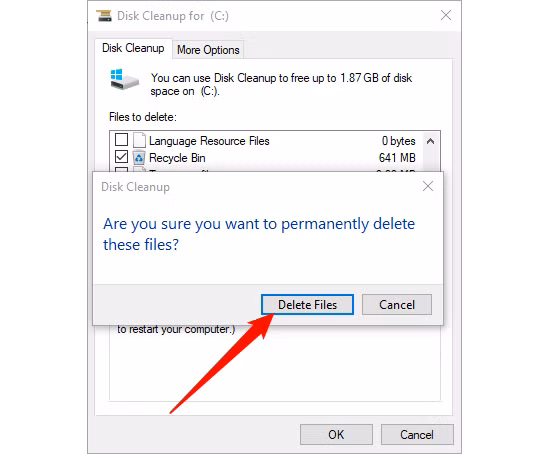Click the Recycle Bin icon in list
The height and width of the screenshot is (454, 550).
(x=139, y=158)
